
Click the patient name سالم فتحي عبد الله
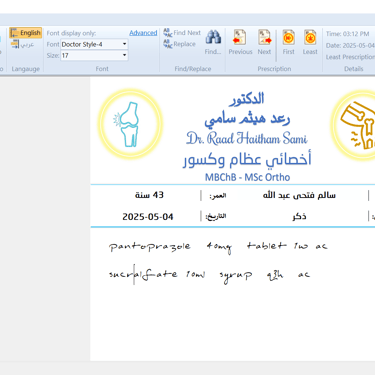pos(299,195)
